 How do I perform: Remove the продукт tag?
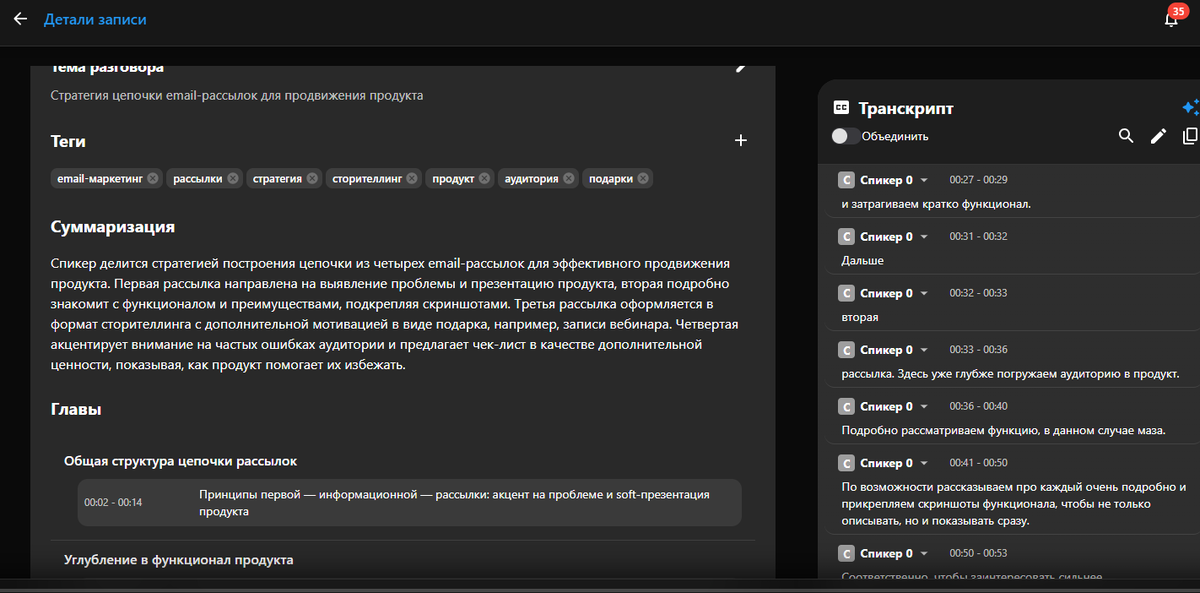[484, 178]
